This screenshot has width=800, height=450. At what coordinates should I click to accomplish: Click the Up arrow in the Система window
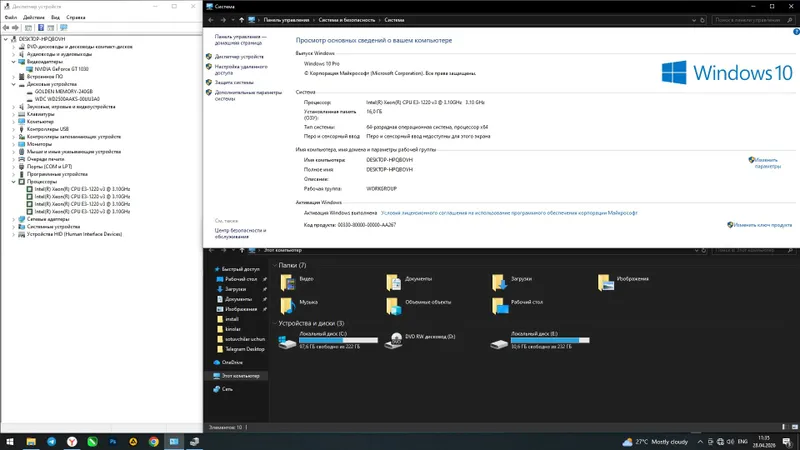click(x=242, y=20)
